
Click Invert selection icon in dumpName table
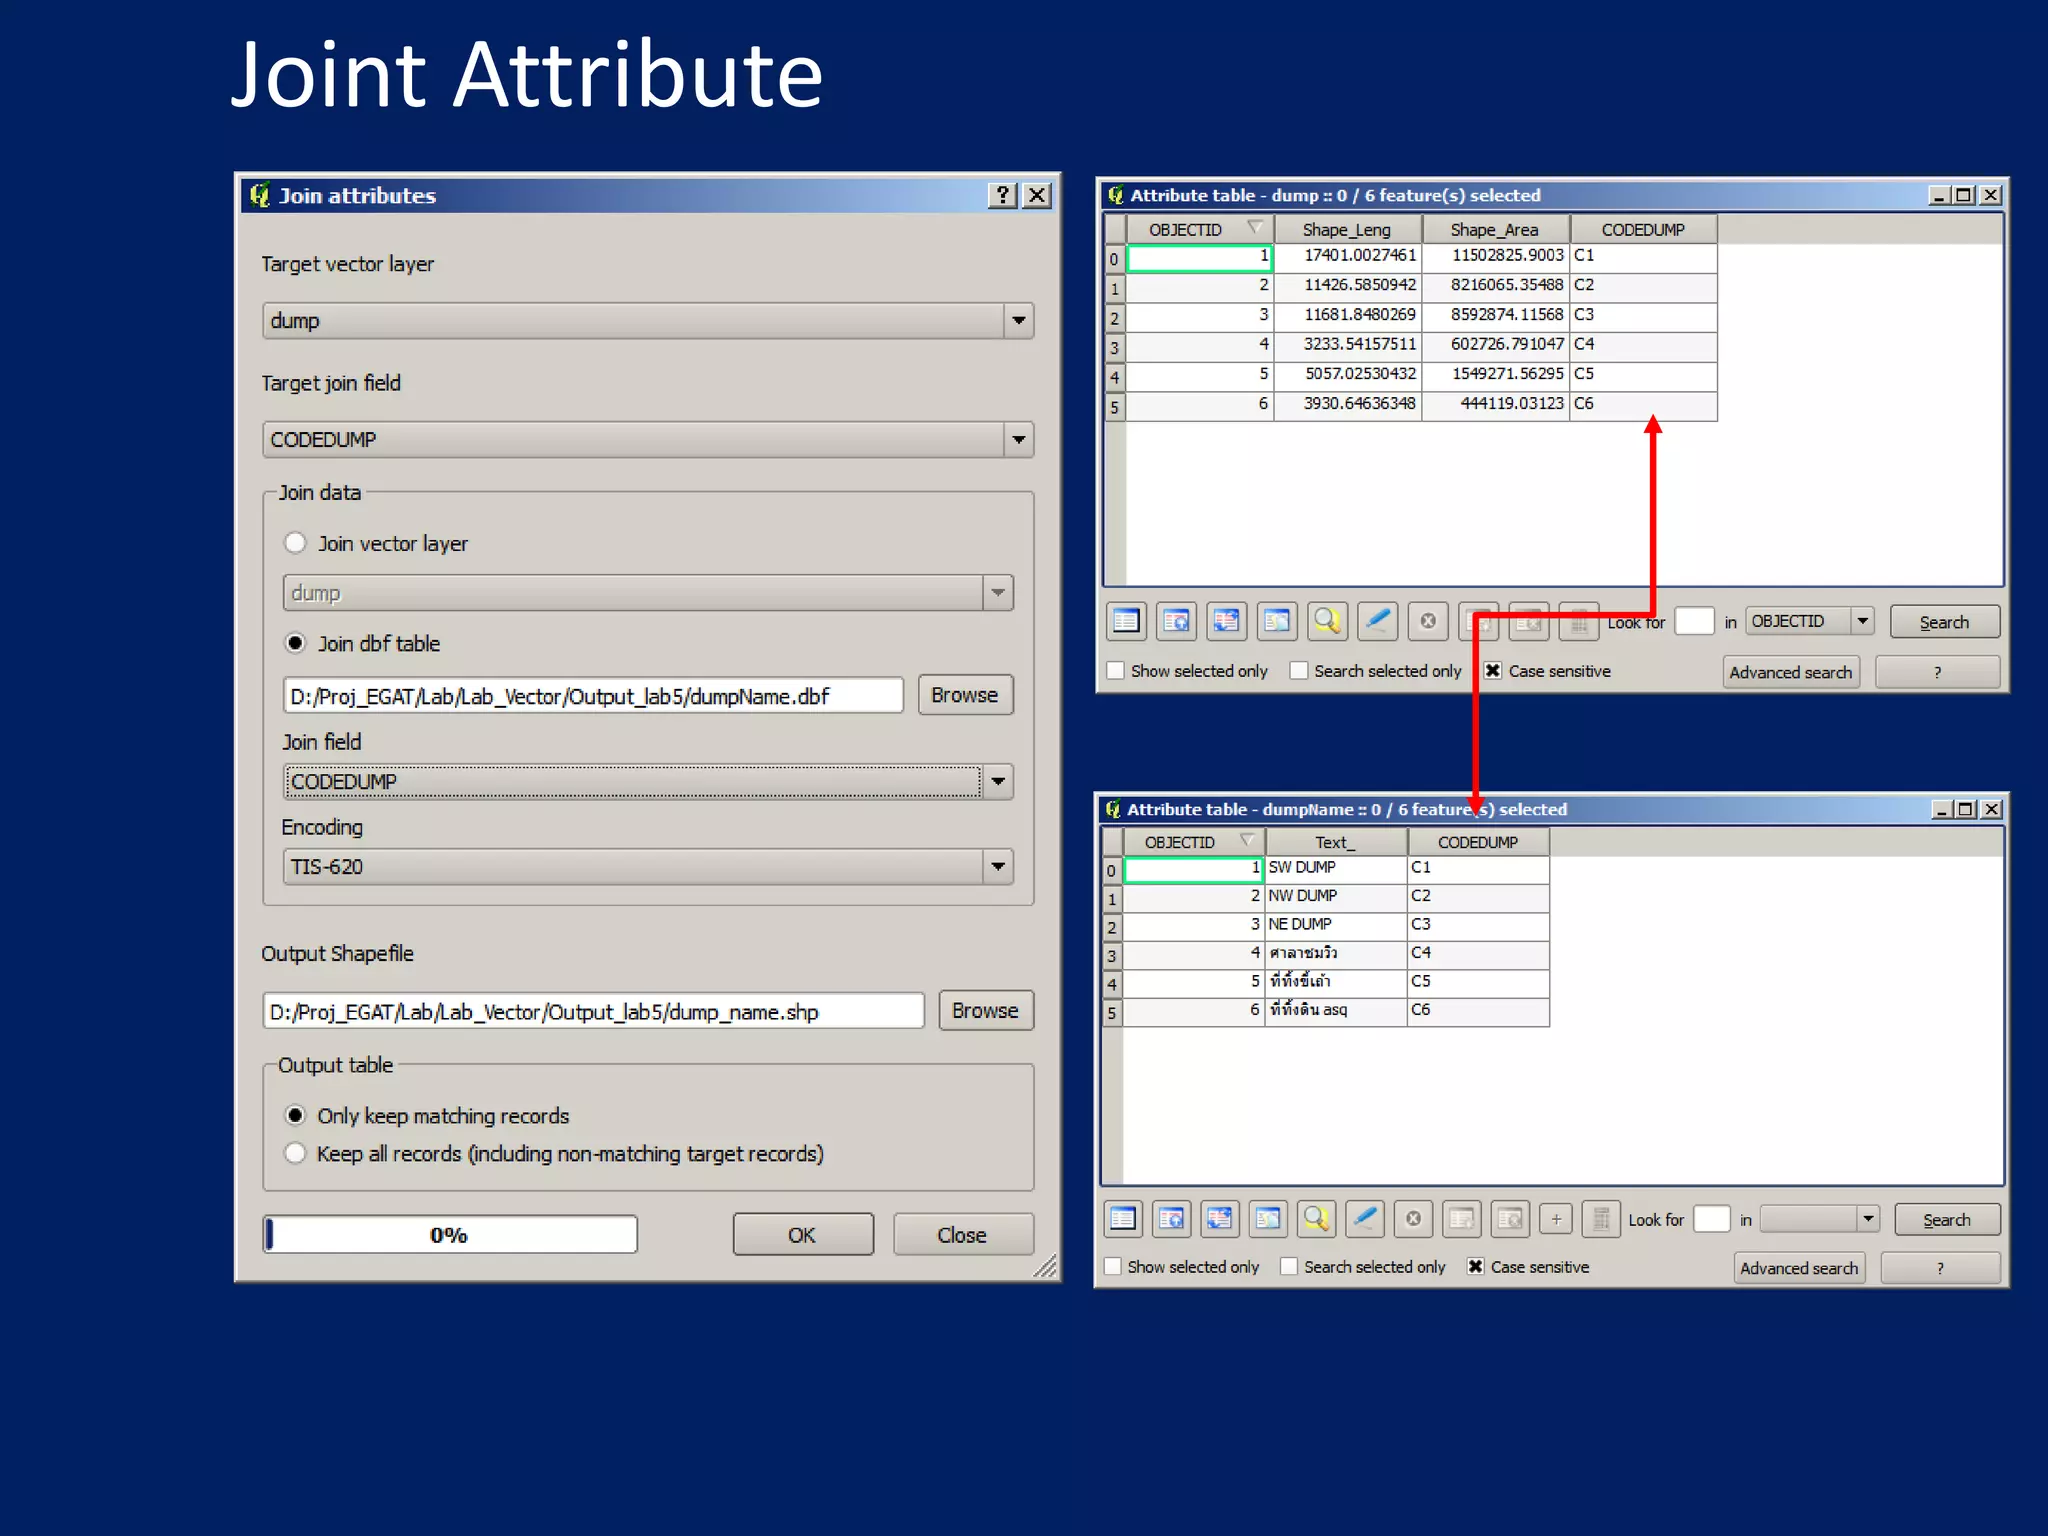[x=1220, y=1218]
